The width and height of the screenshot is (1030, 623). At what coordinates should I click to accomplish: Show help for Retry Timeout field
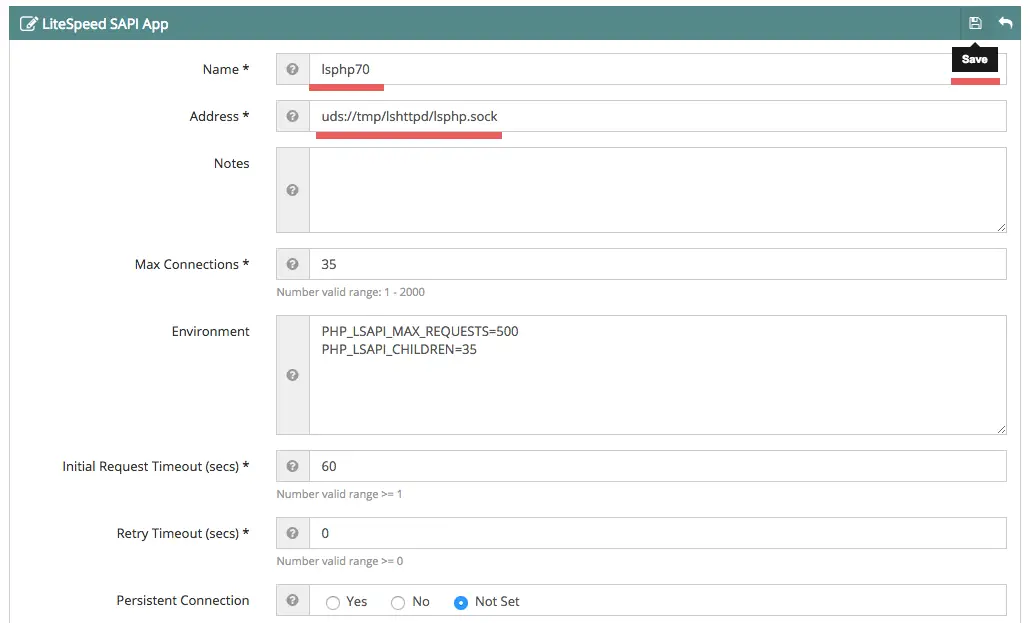(x=292, y=533)
